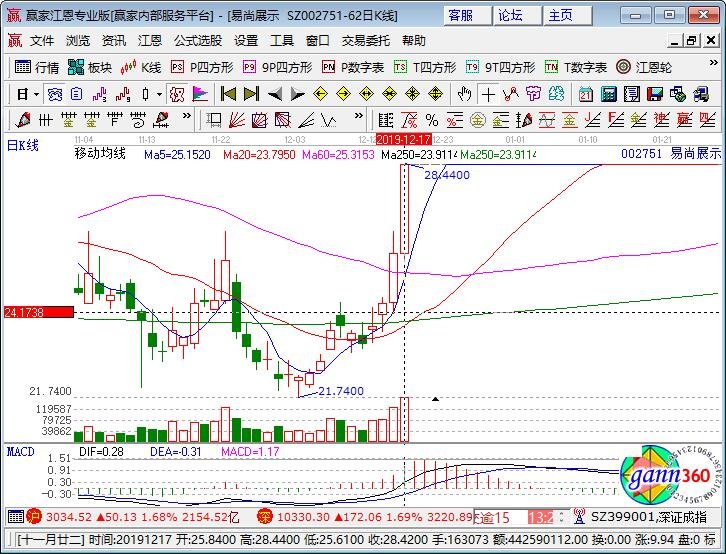This screenshot has height=554, width=726.
Task: Select the J angle fan tool
Action: pyautogui.click(x=593, y=121)
